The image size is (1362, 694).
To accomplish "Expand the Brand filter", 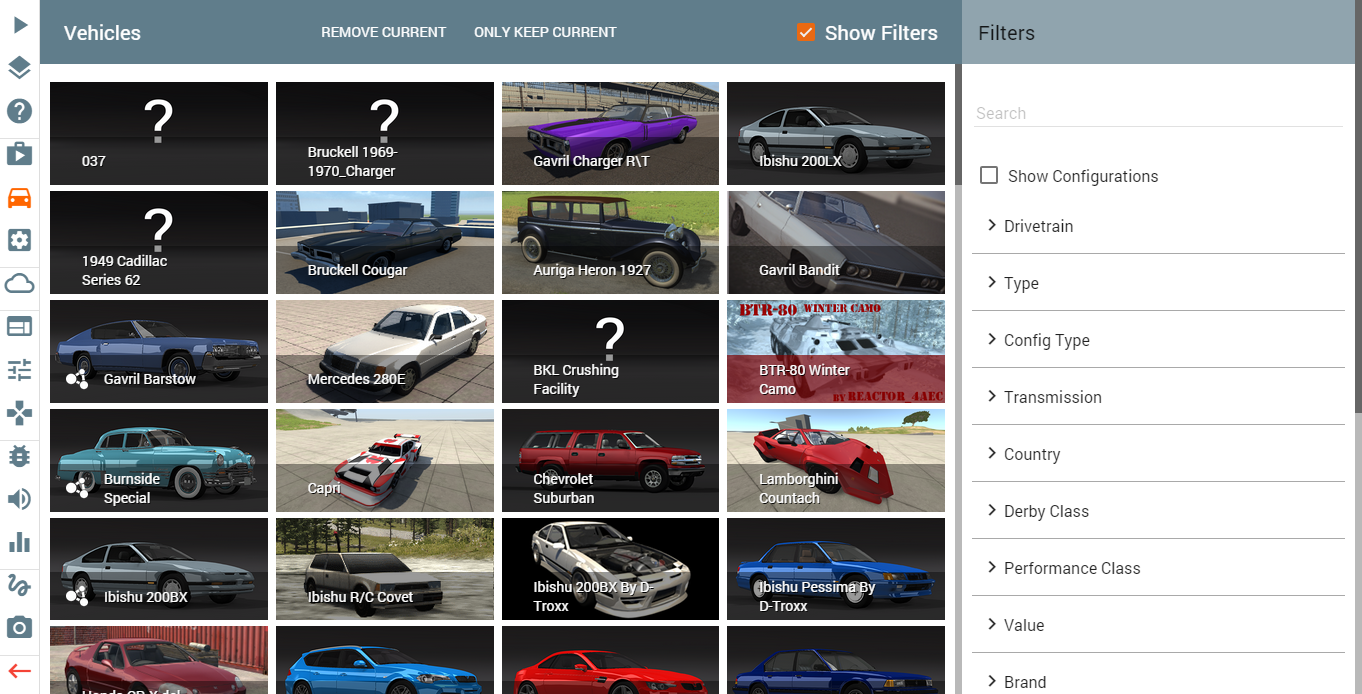I will click(1158, 680).
